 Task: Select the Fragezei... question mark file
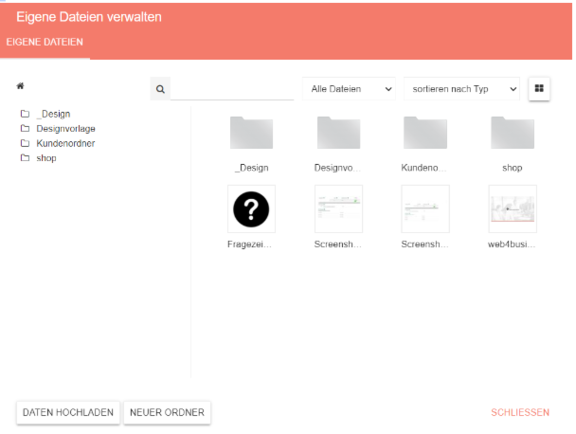pyautogui.click(x=251, y=209)
